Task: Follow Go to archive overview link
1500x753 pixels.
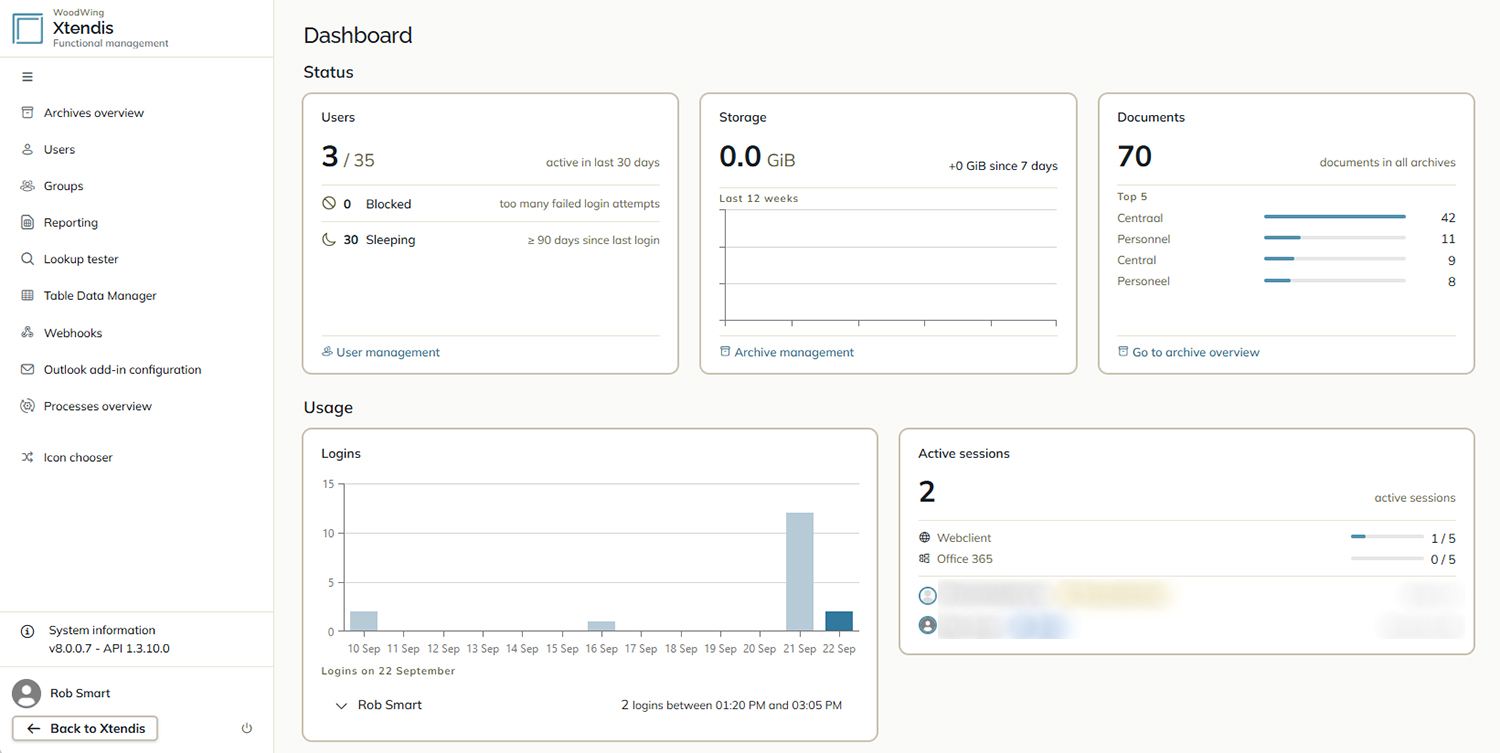Action: [1189, 352]
